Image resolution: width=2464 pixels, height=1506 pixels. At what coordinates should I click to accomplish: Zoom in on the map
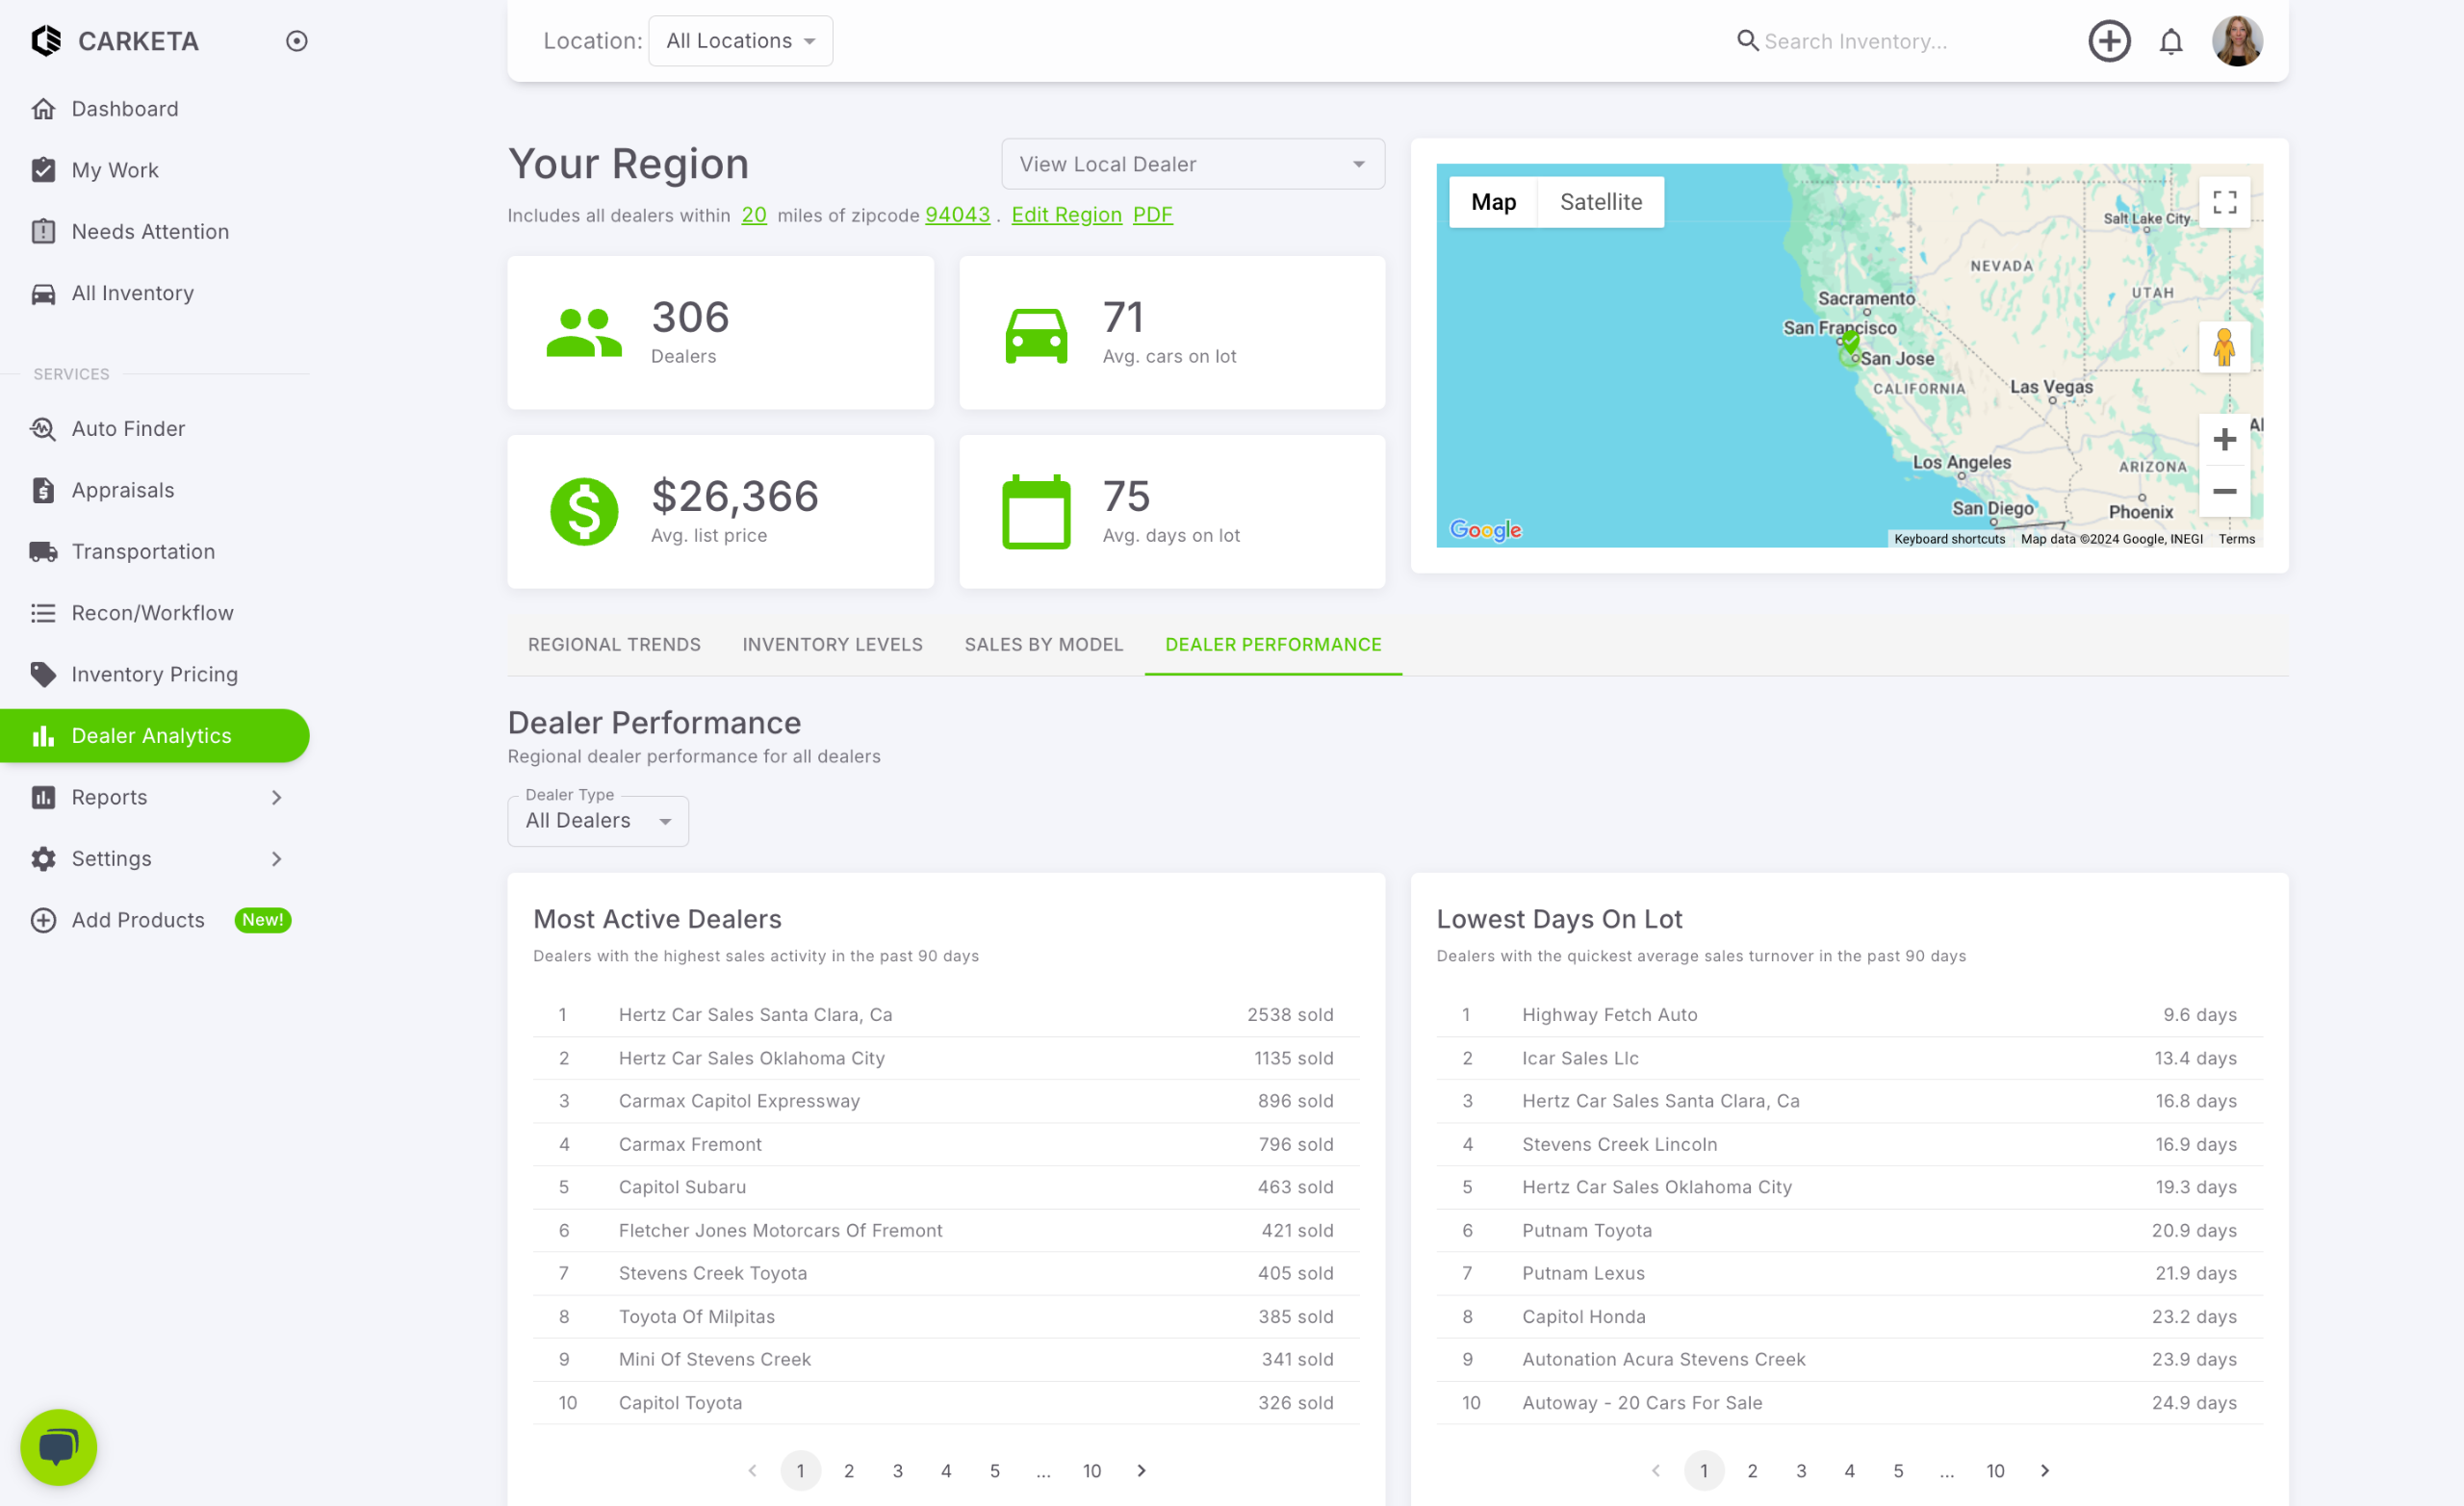pyautogui.click(x=2223, y=440)
